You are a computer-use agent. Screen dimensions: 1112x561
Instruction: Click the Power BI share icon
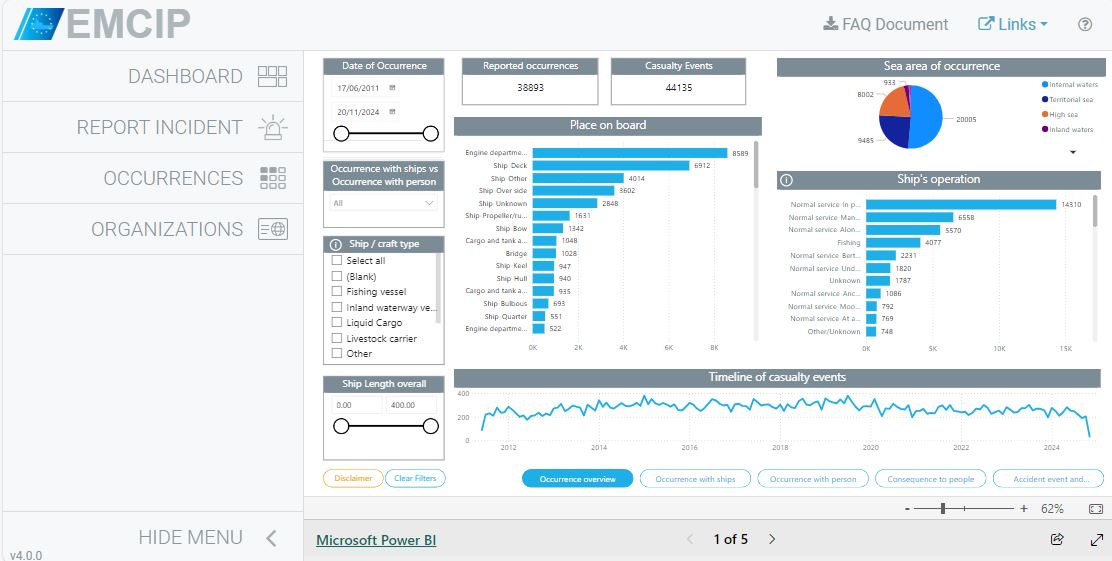click(1057, 540)
